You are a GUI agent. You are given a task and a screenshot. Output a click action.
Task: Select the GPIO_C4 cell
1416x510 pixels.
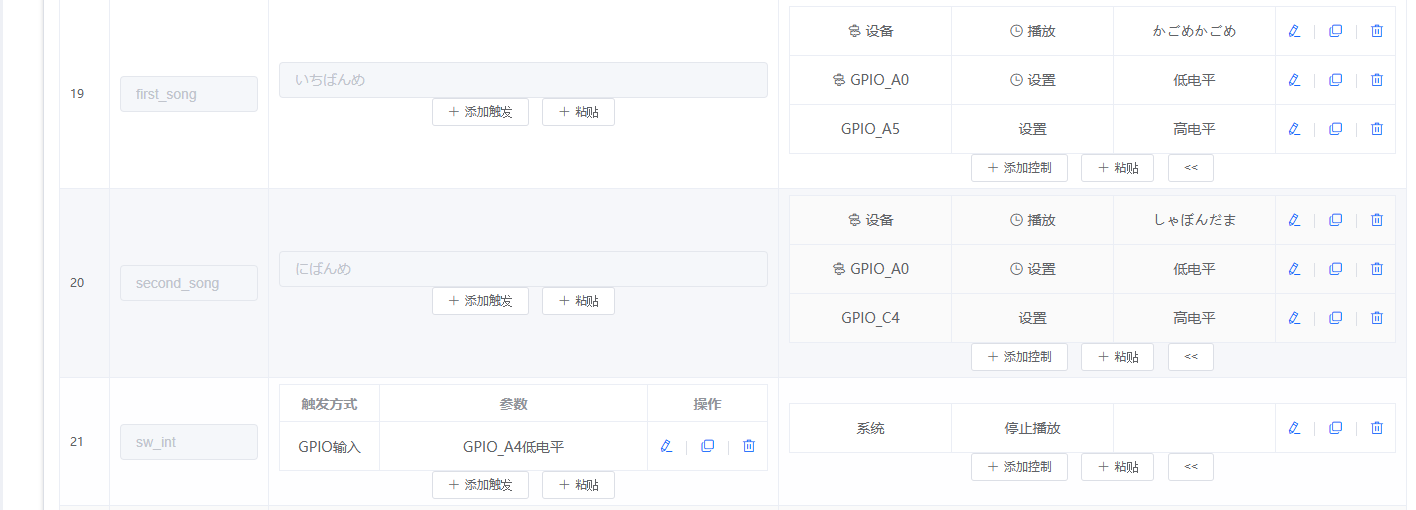(x=870, y=318)
